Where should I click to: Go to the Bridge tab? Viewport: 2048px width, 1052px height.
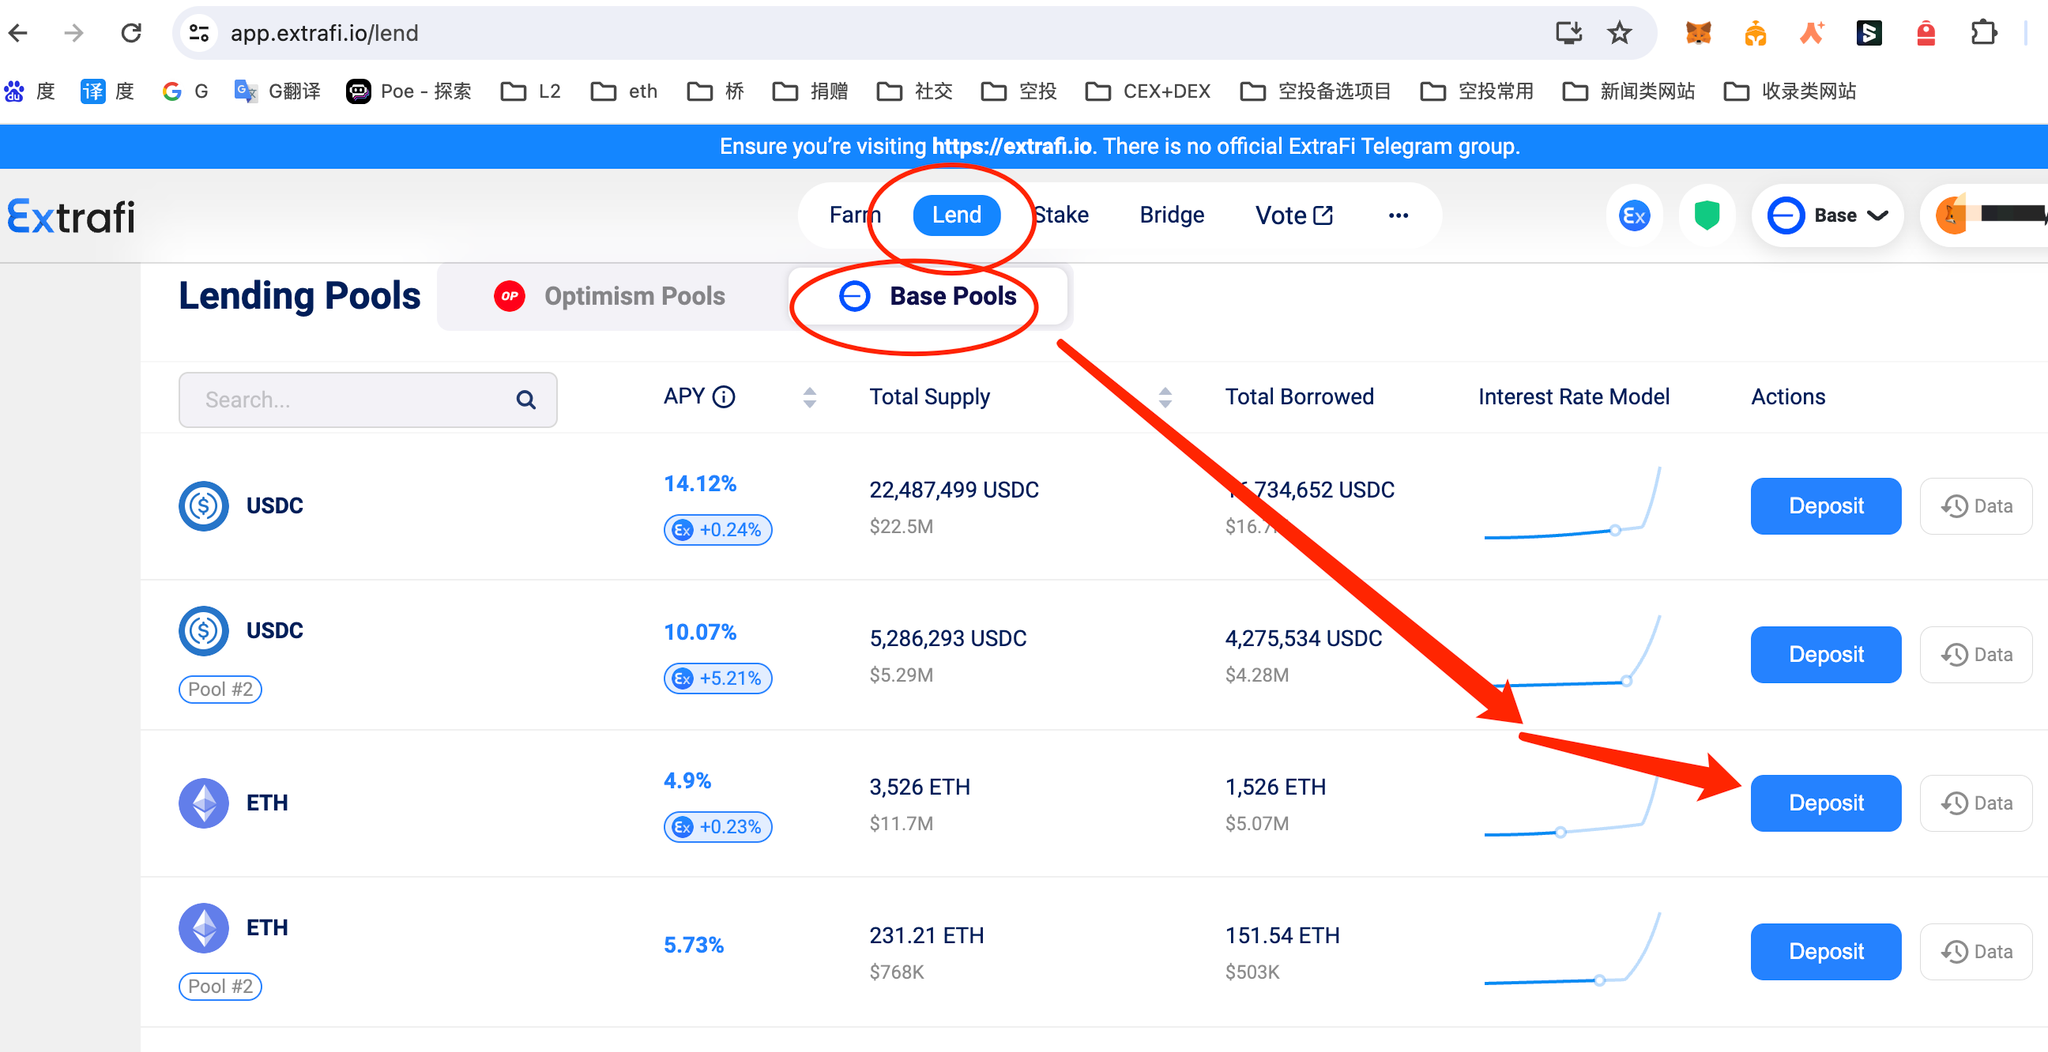(x=1171, y=215)
